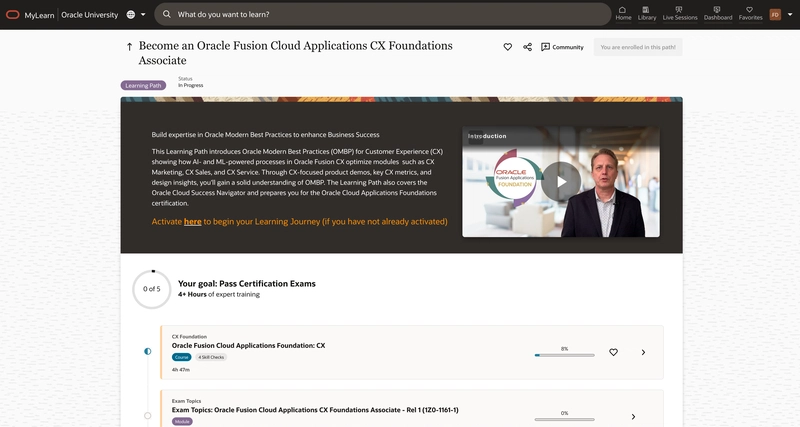The width and height of the screenshot is (800, 427).
Task: Click the '0 of 5' progress circle
Action: coord(152,289)
